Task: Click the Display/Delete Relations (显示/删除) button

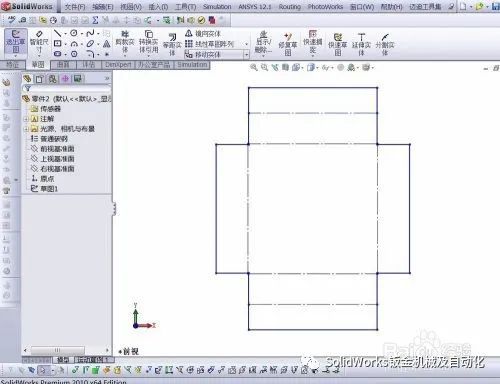Action: [x=263, y=42]
